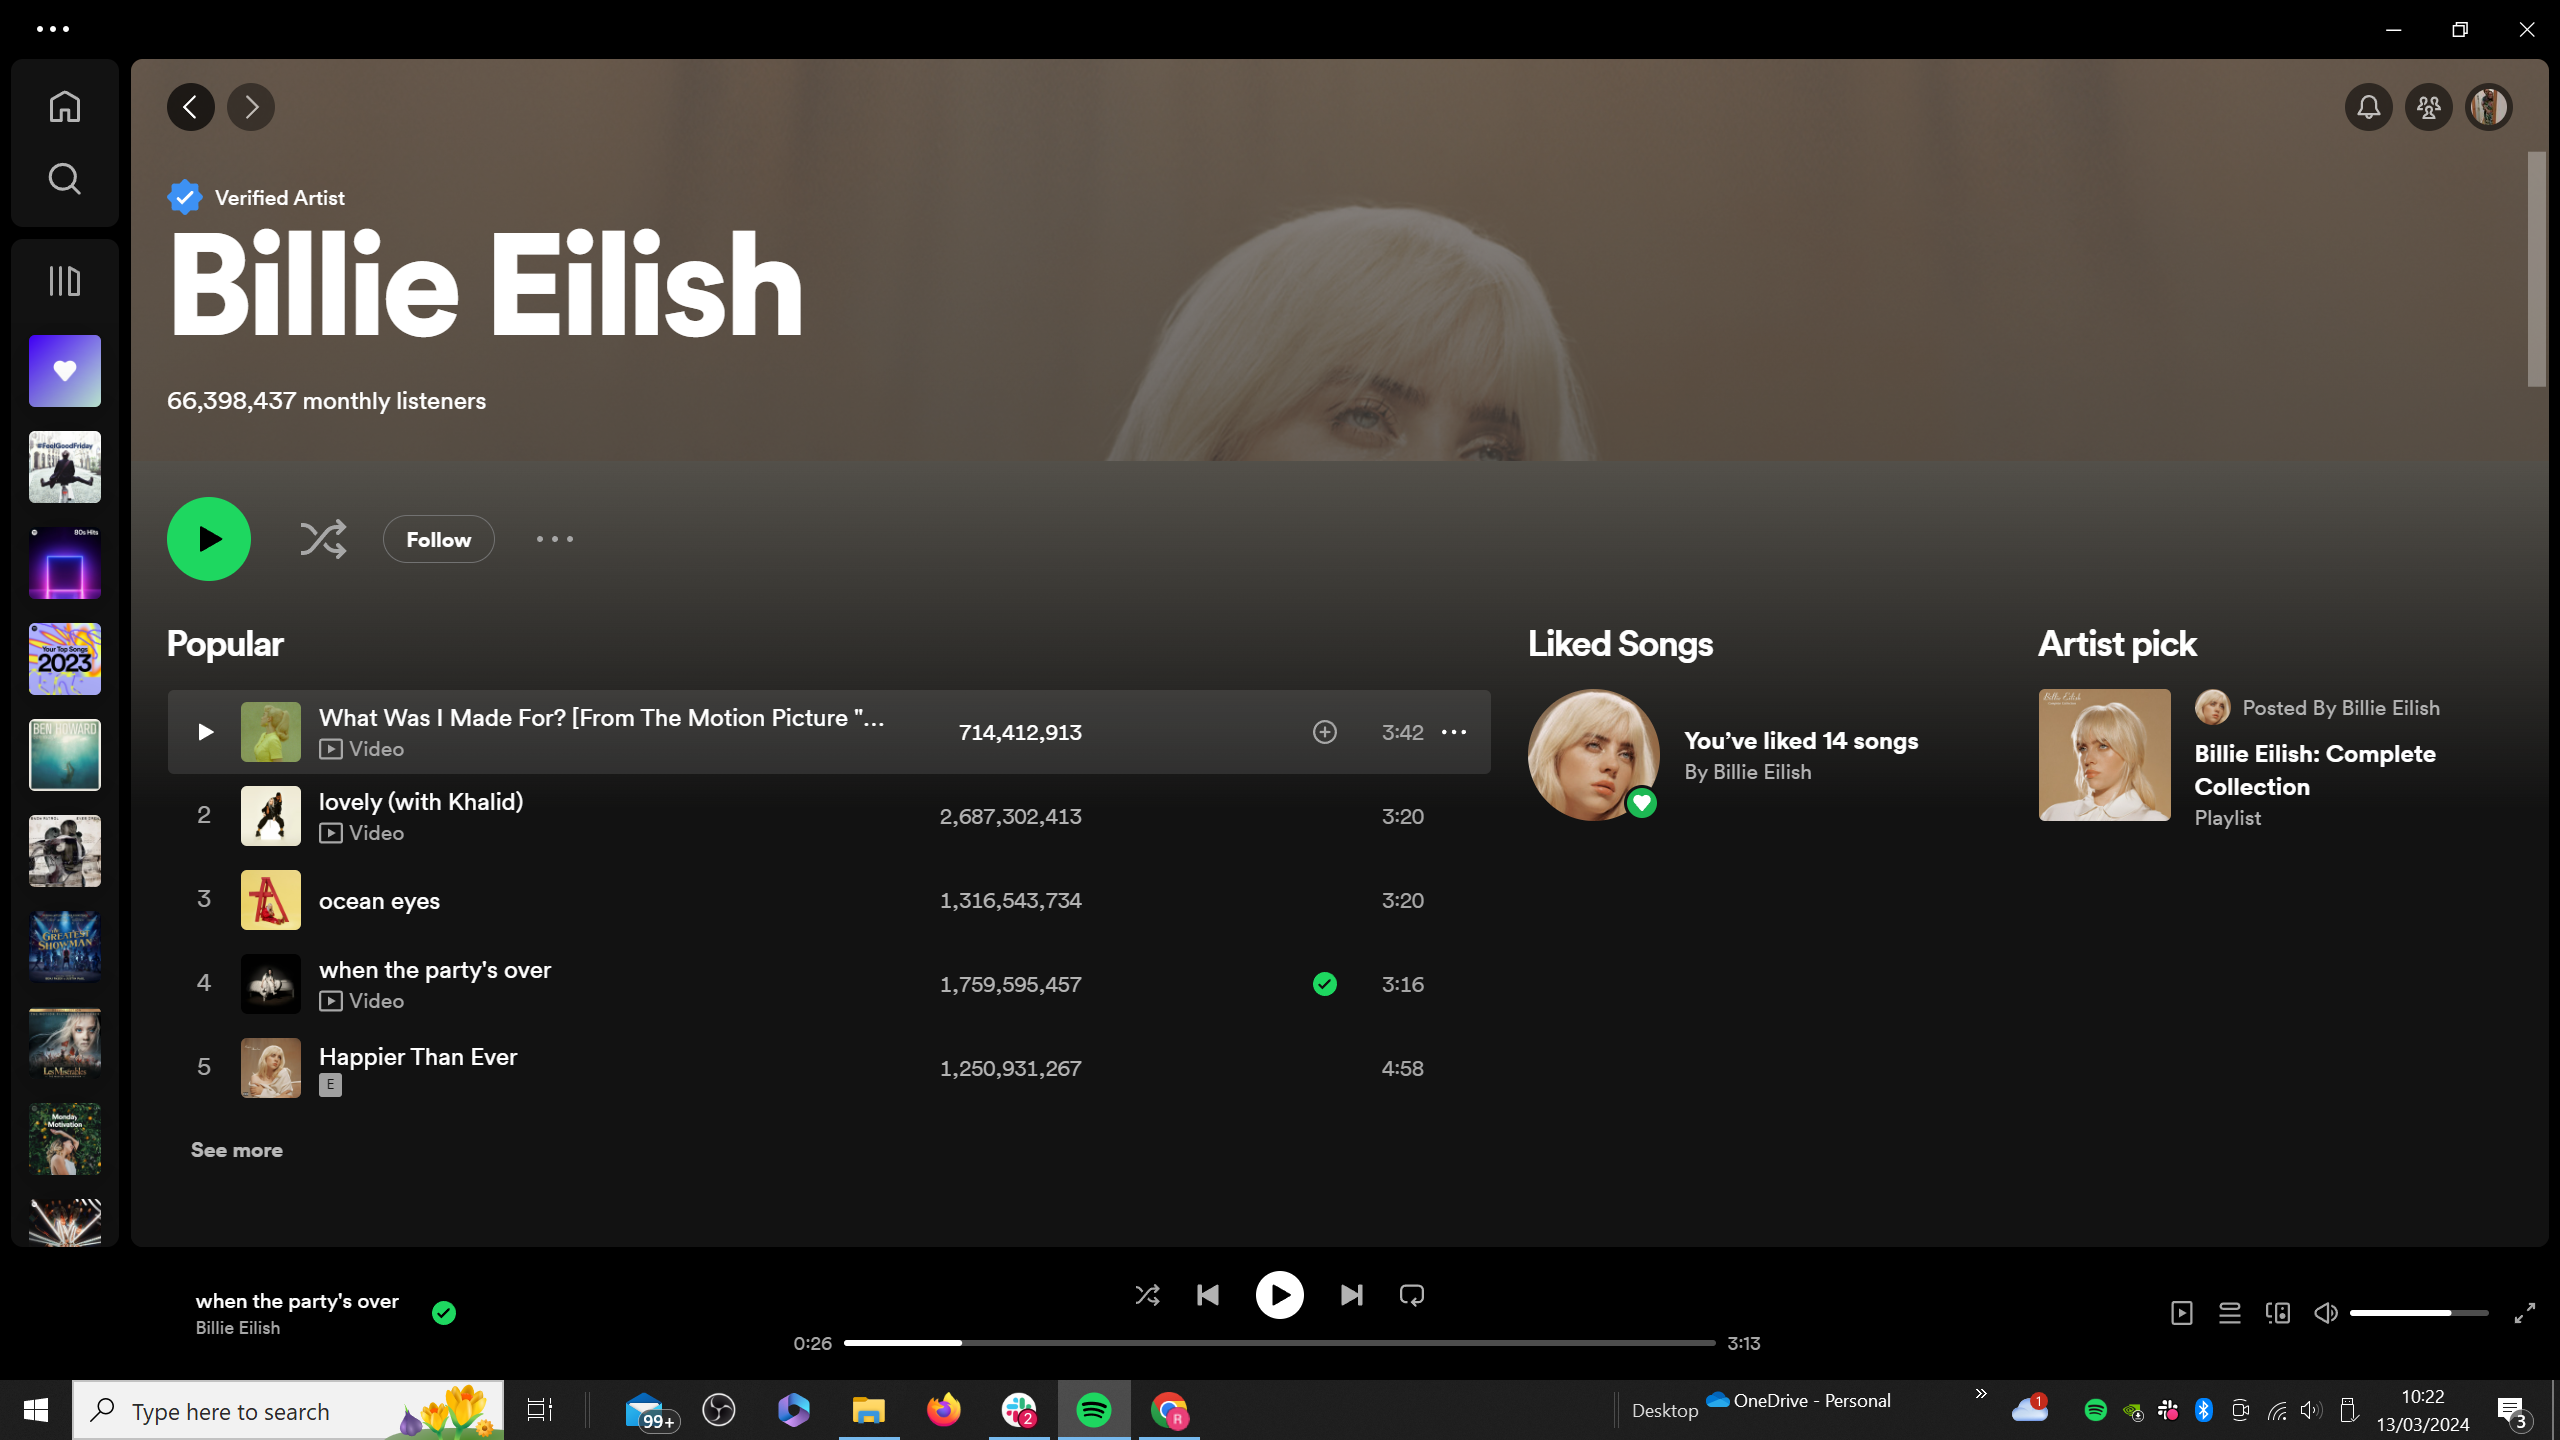Screen dimensions: 2560x1440
Task: Open Monday Motivation playlist thumbnail
Action: pyautogui.click(x=65, y=1139)
